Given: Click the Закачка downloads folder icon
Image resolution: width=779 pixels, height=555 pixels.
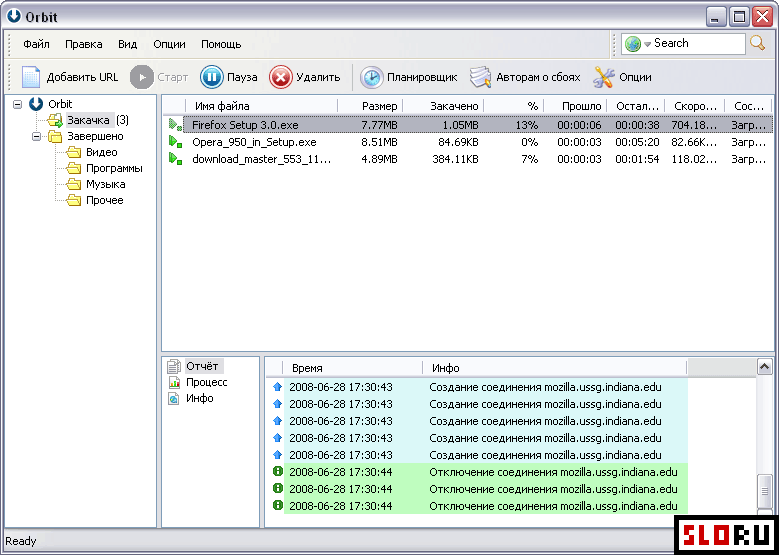Looking at the screenshot, I should (x=55, y=120).
